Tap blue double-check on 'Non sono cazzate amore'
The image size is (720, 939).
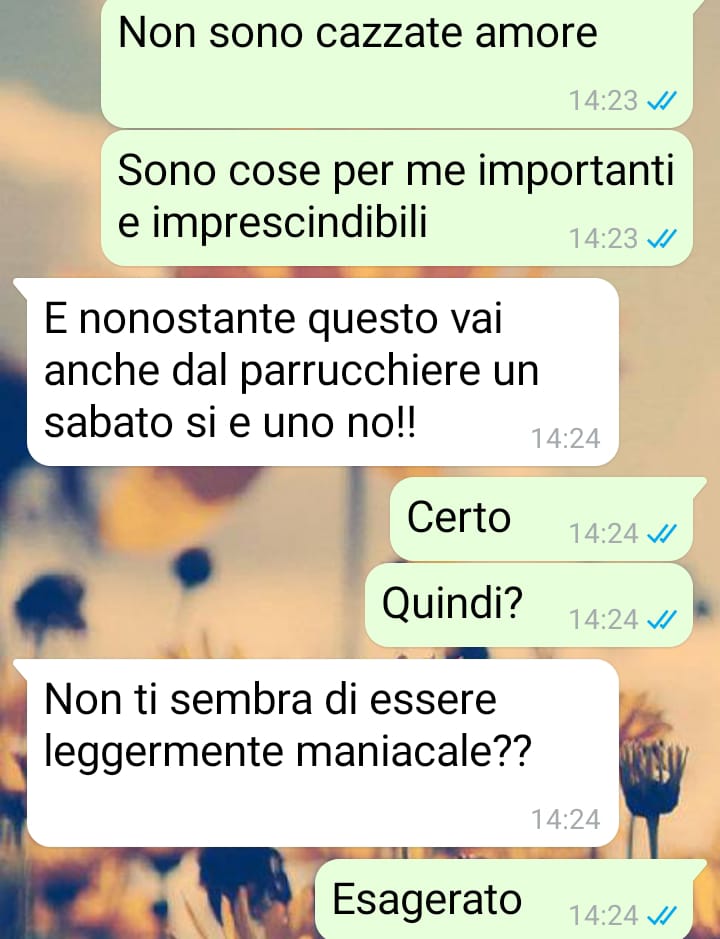tap(662, 101)
